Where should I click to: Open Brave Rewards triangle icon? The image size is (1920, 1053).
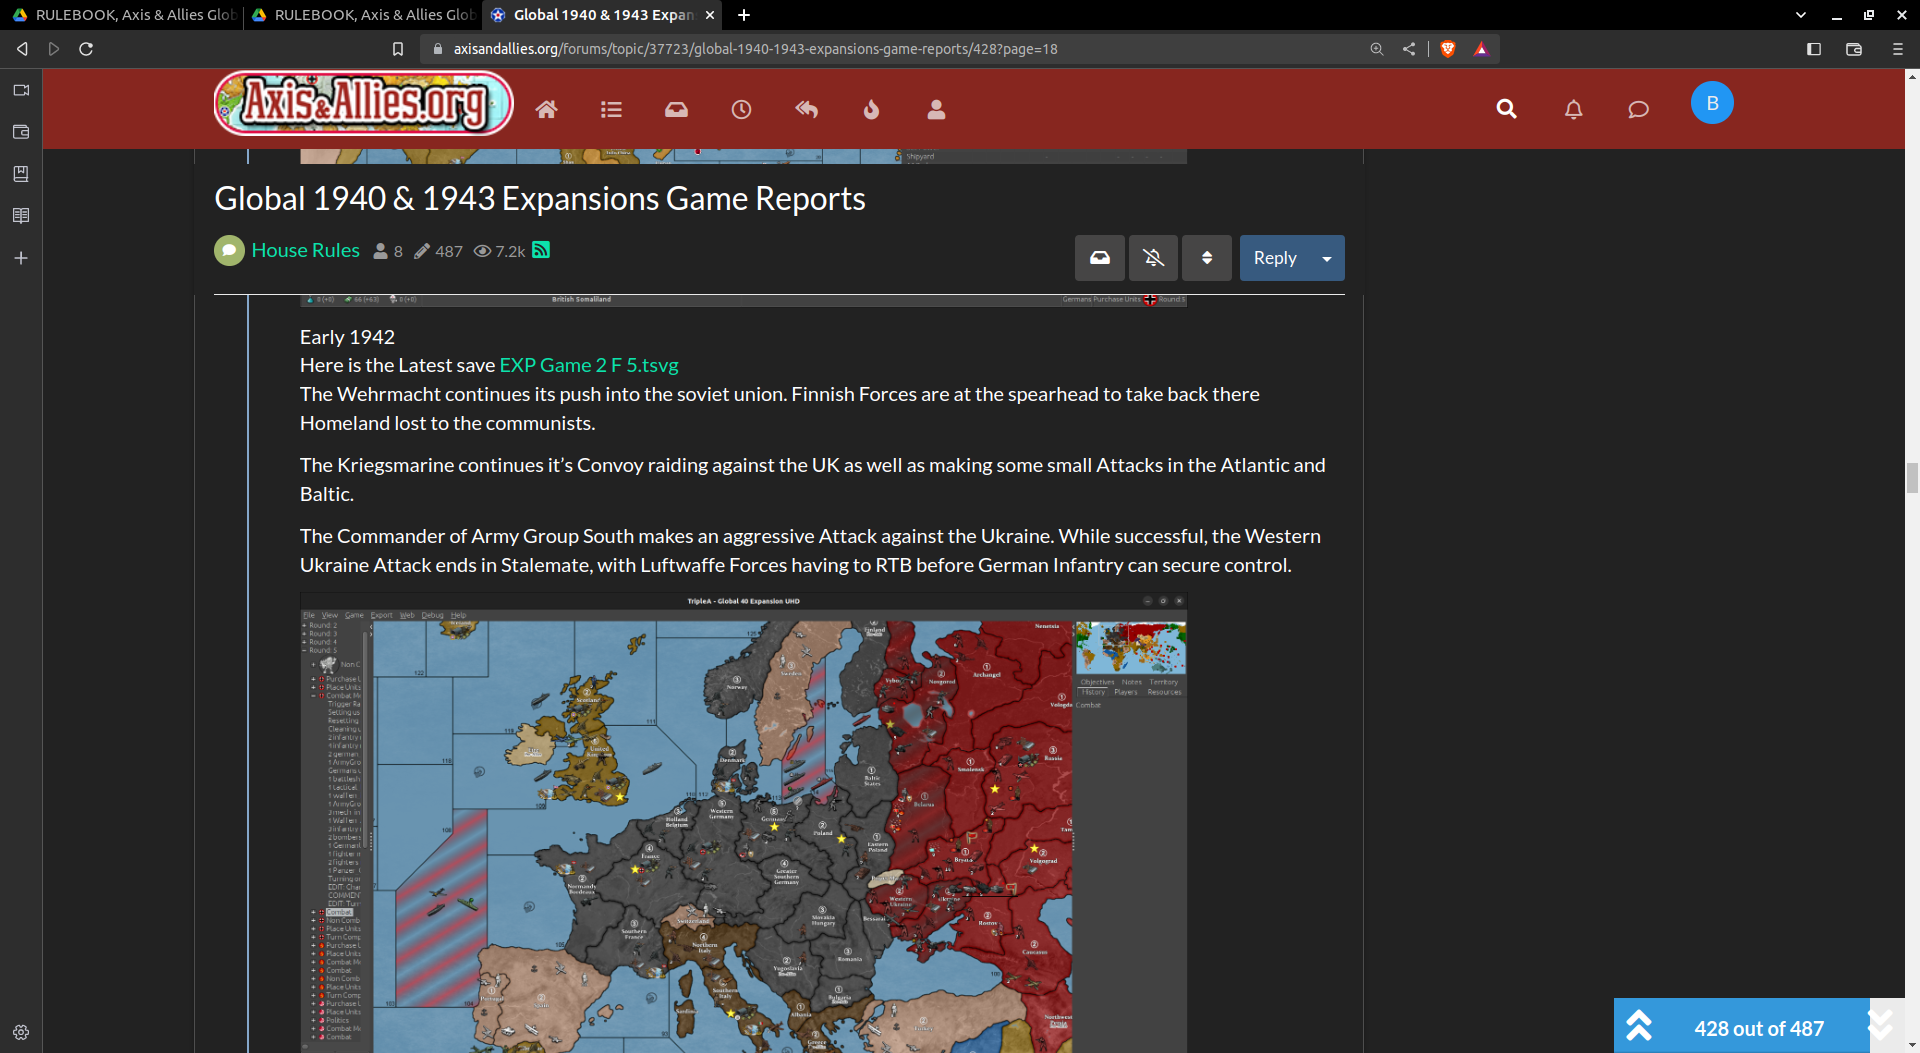[1481, 49]
